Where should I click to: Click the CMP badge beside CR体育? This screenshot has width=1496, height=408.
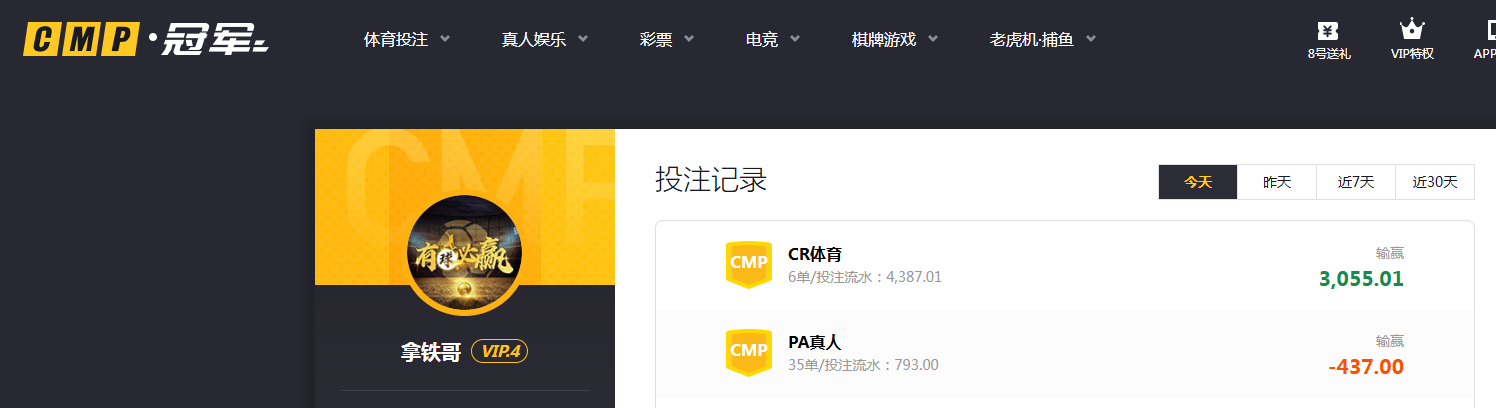pos(748,264)
